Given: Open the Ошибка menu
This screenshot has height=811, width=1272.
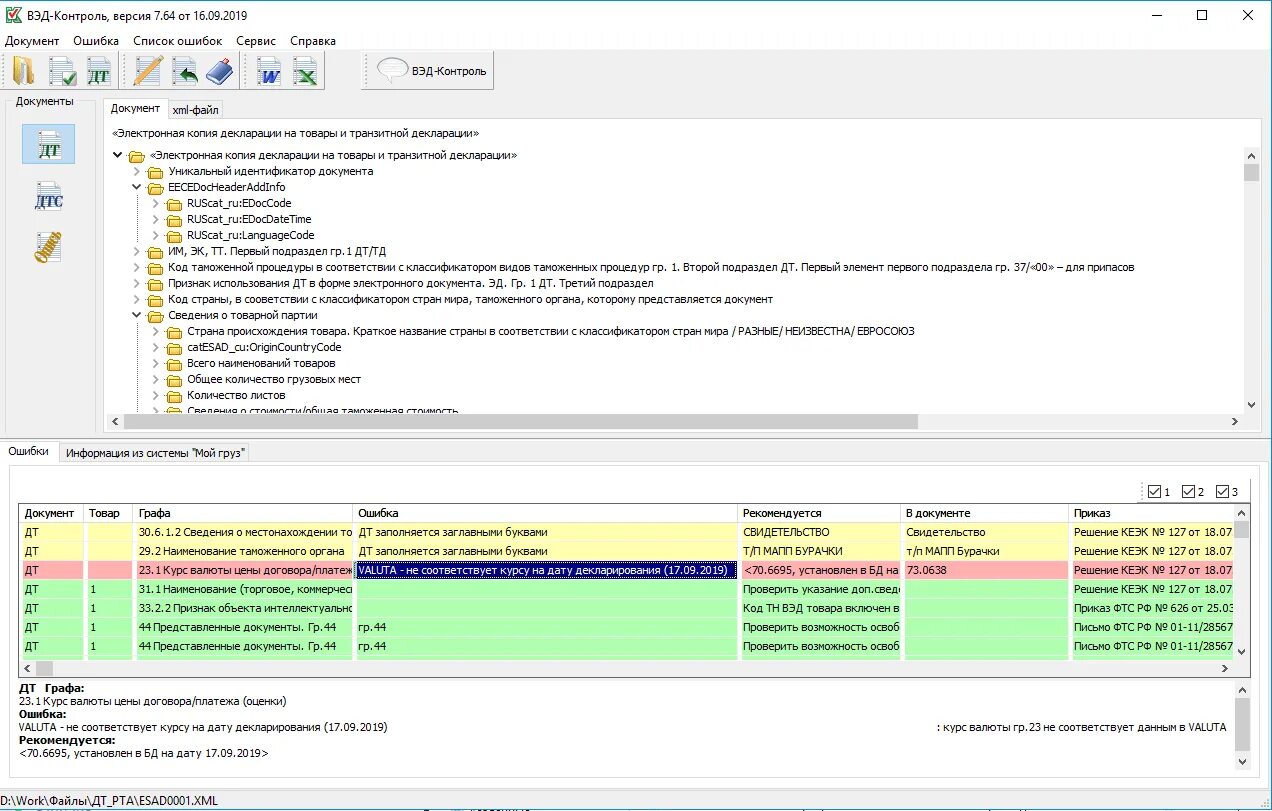Looking at the screenshot, I should point(96,41).
